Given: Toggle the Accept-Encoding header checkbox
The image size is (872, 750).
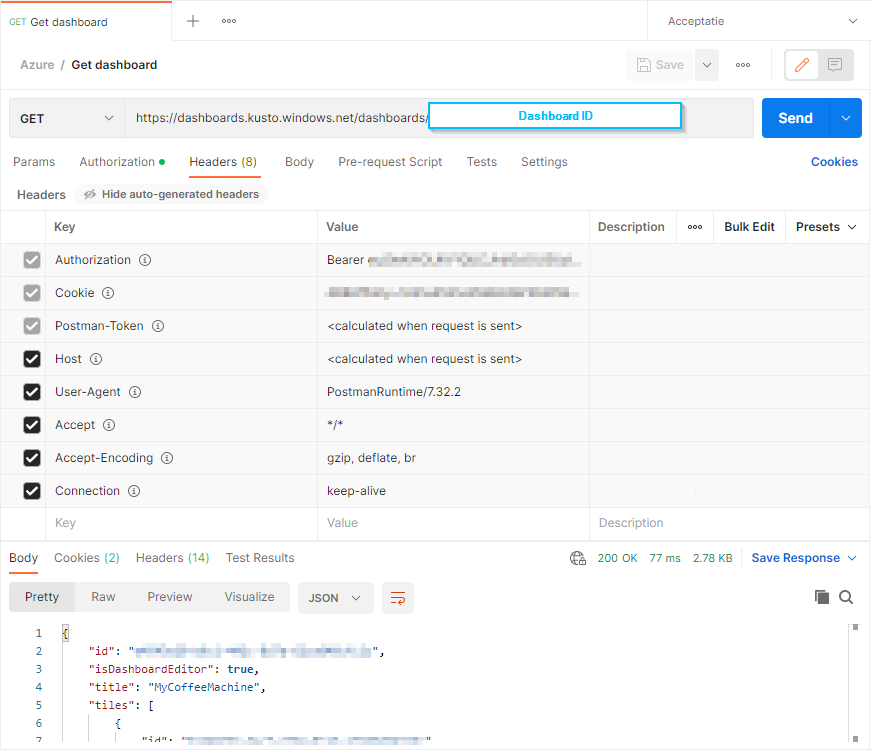Looking at the screenshot, I should 32,458.
